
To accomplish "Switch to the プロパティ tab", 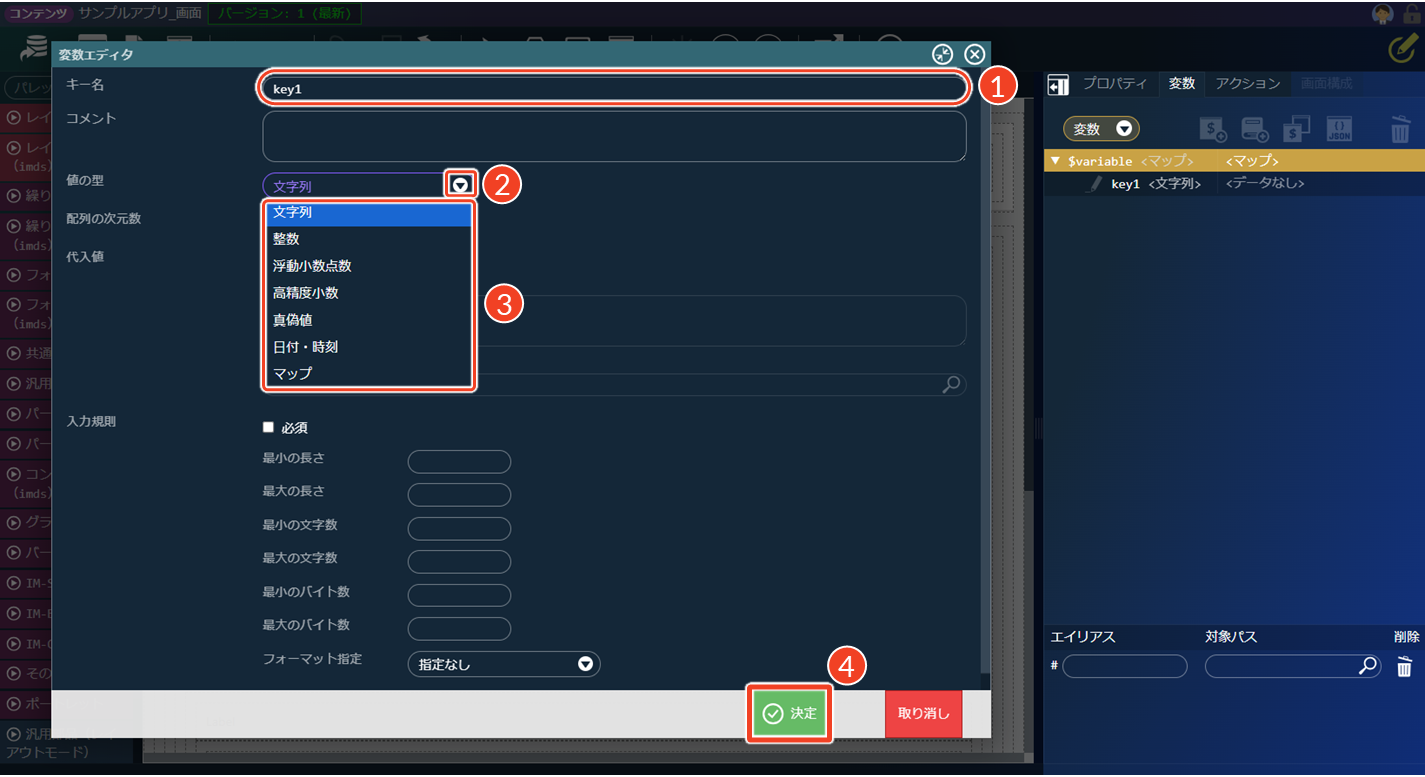I will pos(1115,84).
